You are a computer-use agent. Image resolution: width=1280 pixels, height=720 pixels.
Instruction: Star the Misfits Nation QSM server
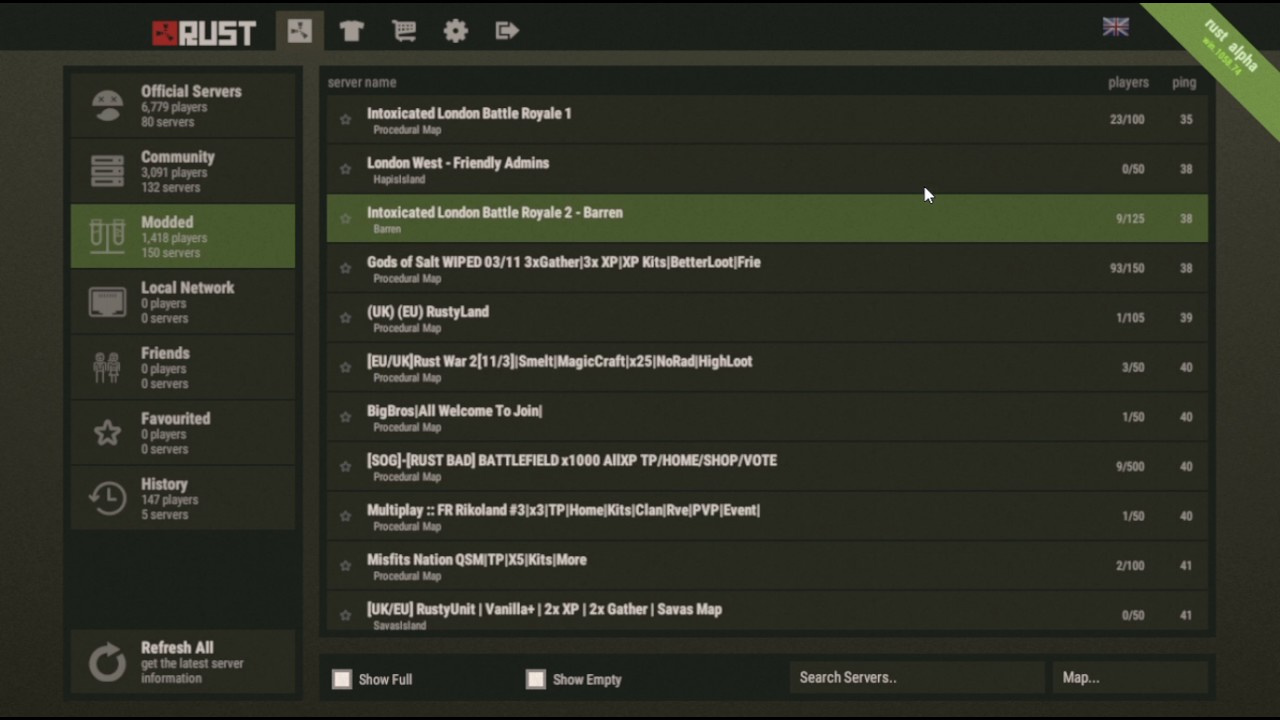[345, 566]
